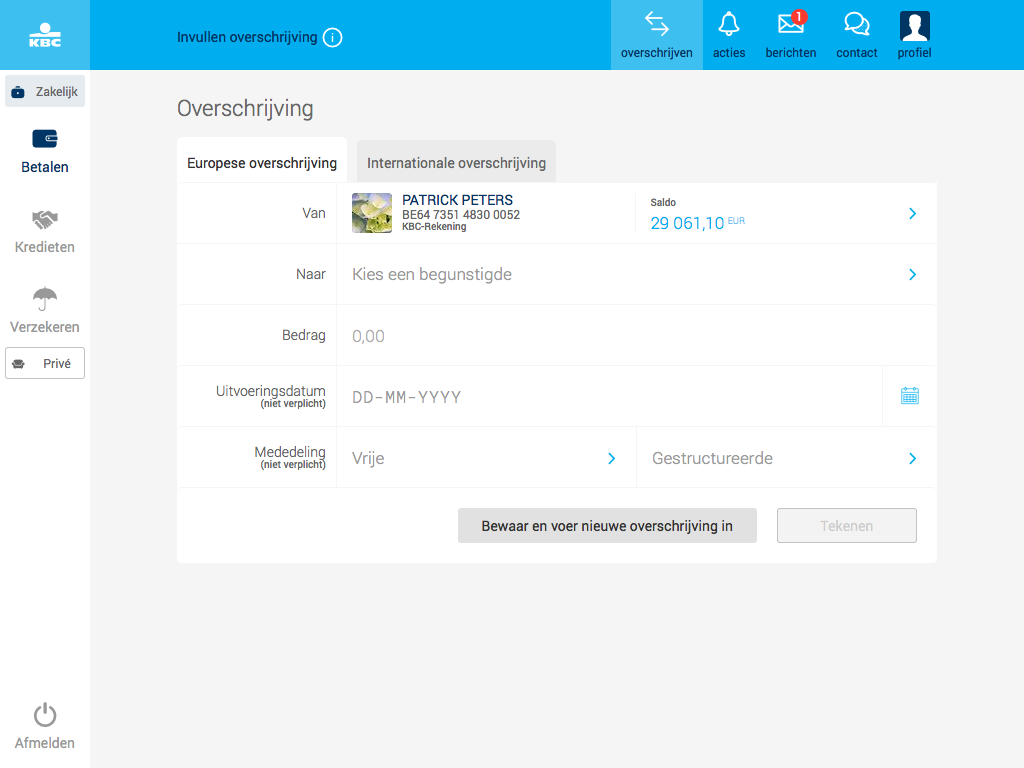The height and width of the screenshot is (768, 1024).
Task: Open the info icon beside Invullen overschrijving
Action: [333, 38]
